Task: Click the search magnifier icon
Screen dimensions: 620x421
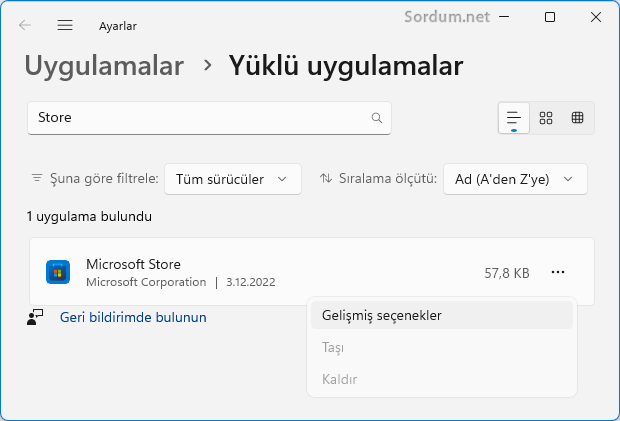Action: [377, 118]
